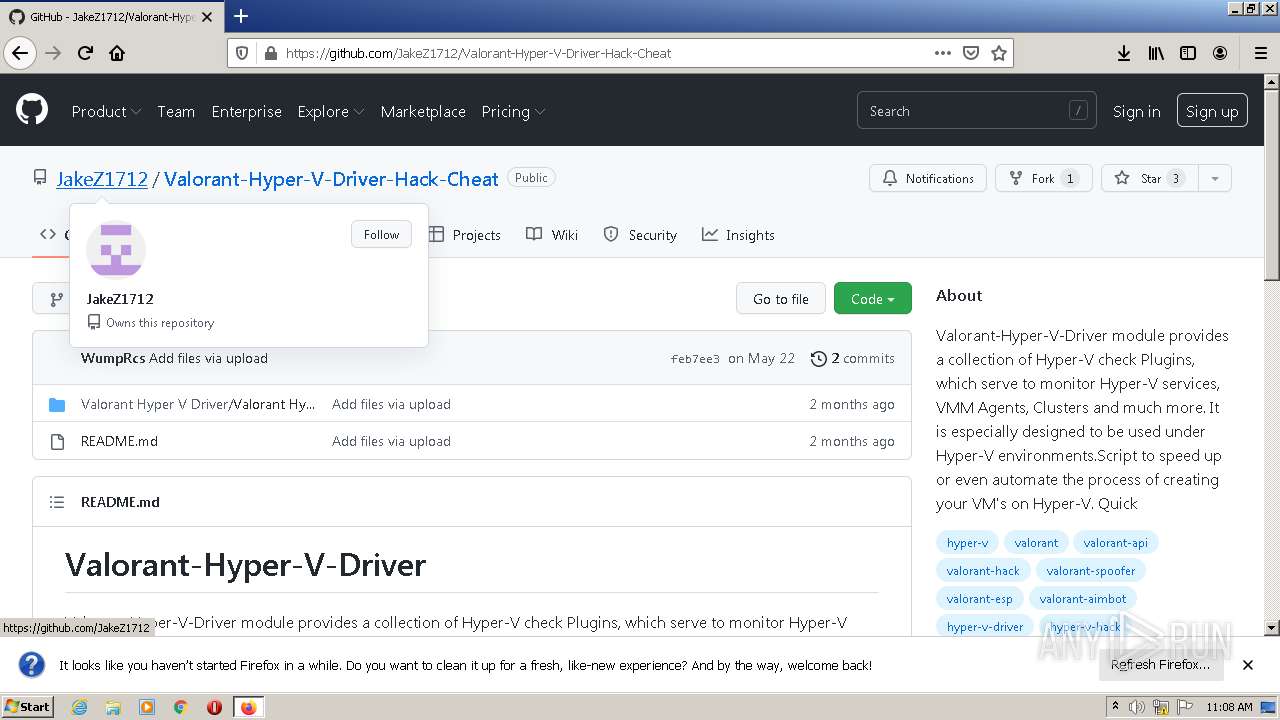Click Sign in link
Screen dimensions: 1280x720
pos(1136,111)
